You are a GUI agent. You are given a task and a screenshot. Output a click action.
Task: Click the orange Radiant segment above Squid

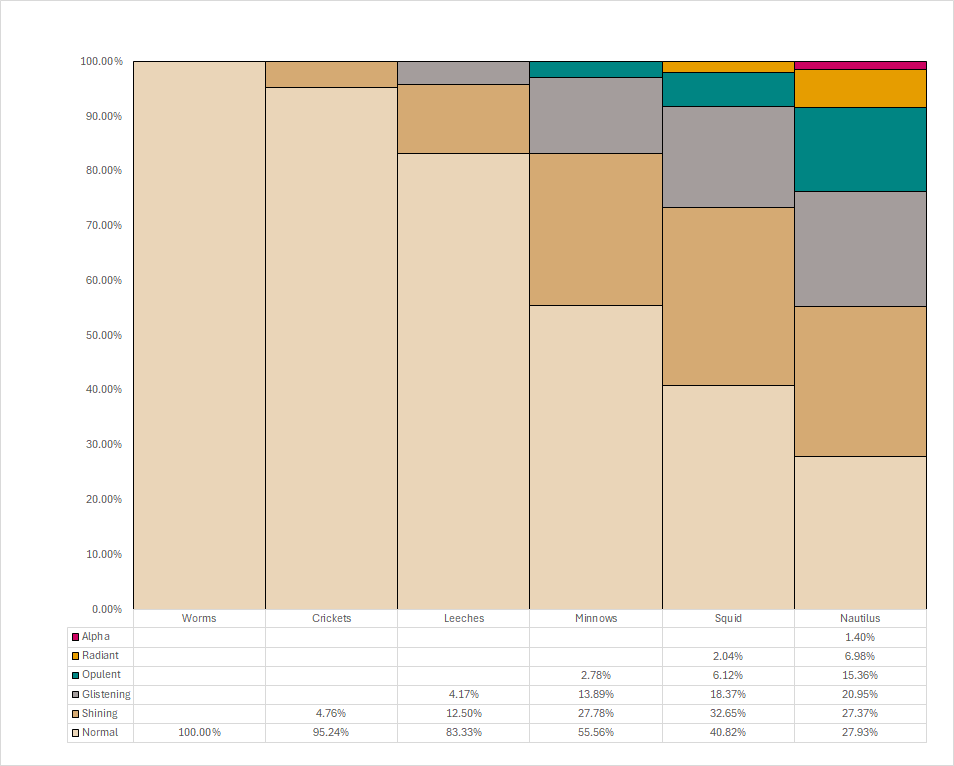728,65
